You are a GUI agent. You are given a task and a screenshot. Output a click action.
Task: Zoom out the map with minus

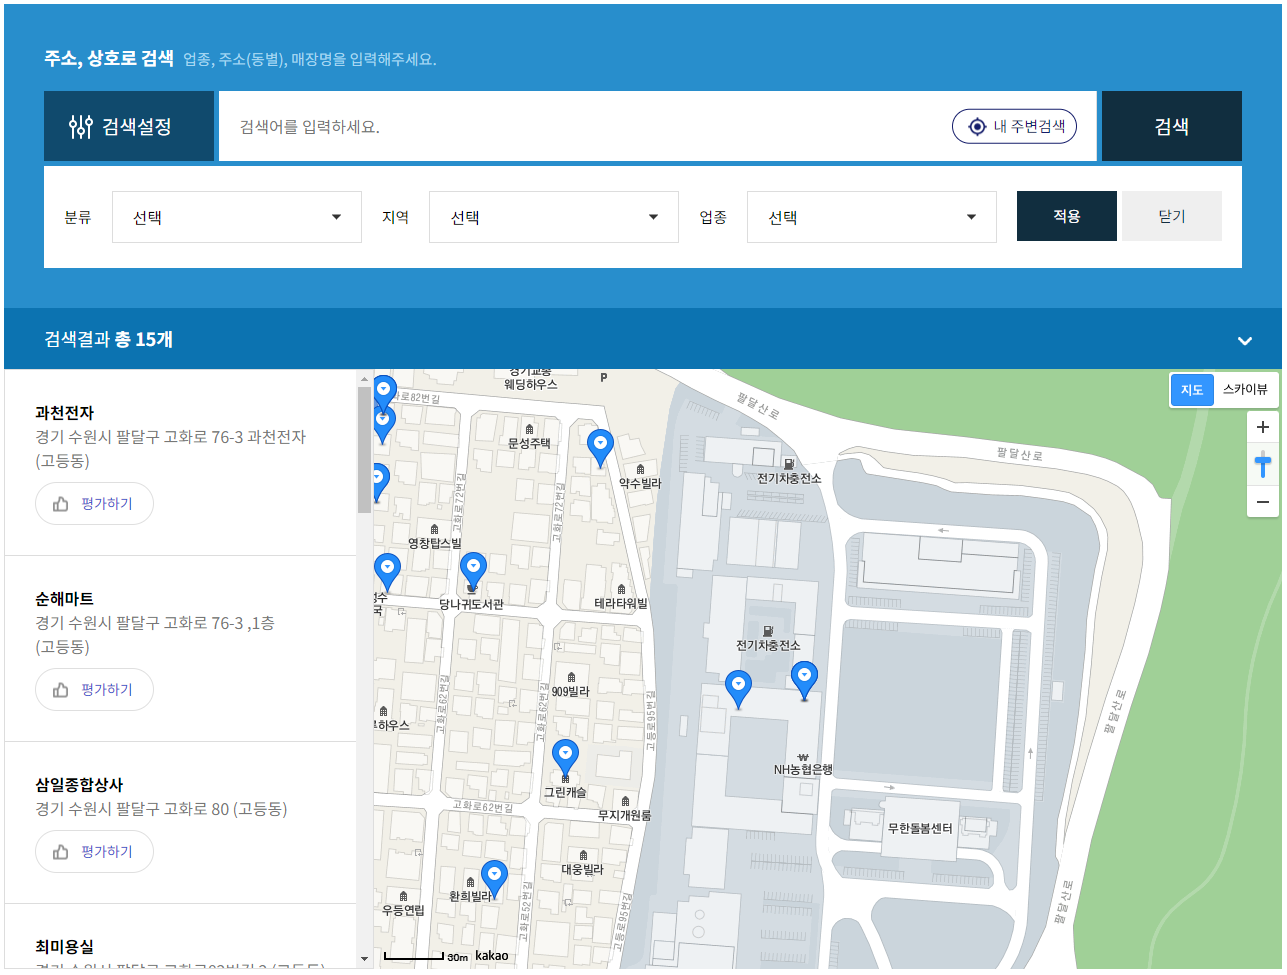click(1263, 502)
